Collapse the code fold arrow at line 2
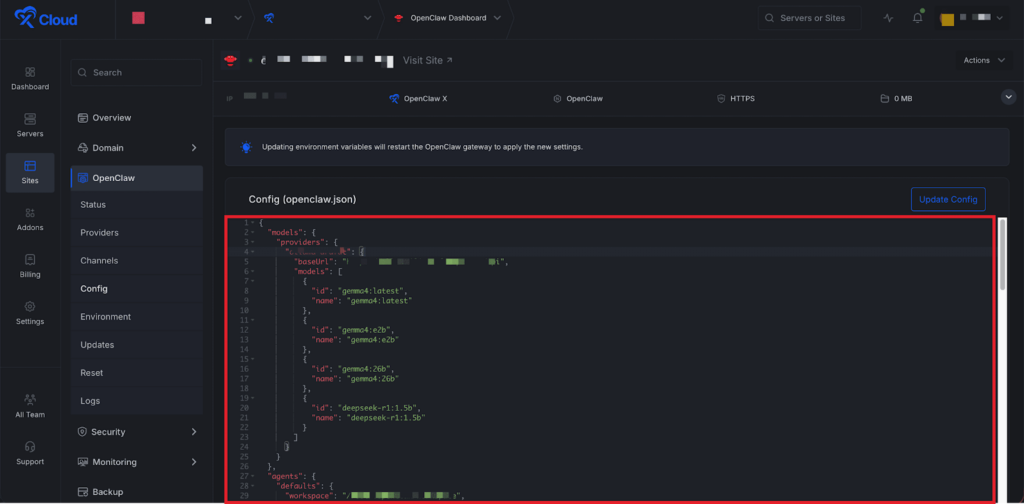This screenshot has width=1024, height=504. (x=253, y=232)
